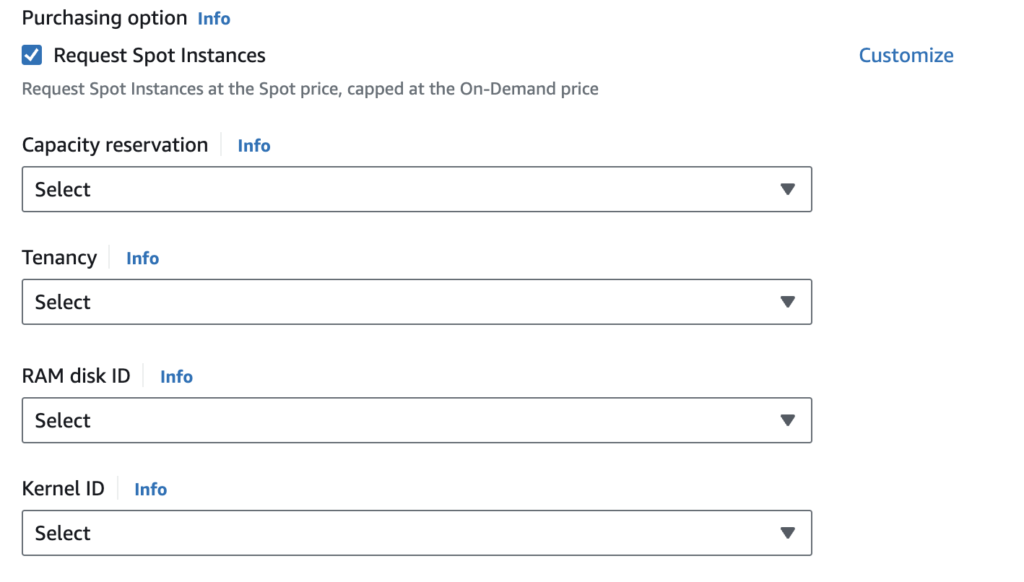Click the Tenancy field label

click(x=59, y=258)
